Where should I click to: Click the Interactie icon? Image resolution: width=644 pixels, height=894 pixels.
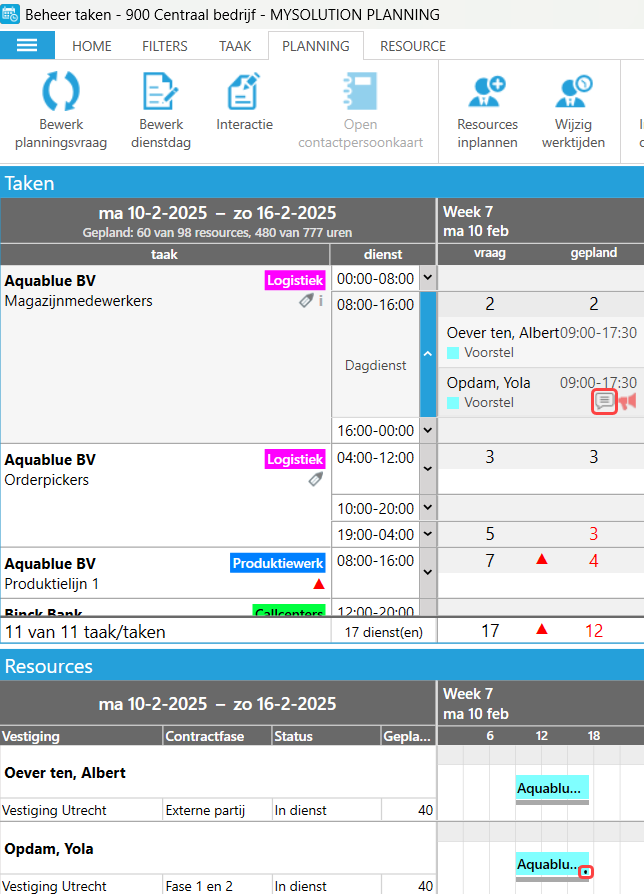click(244, 92)
